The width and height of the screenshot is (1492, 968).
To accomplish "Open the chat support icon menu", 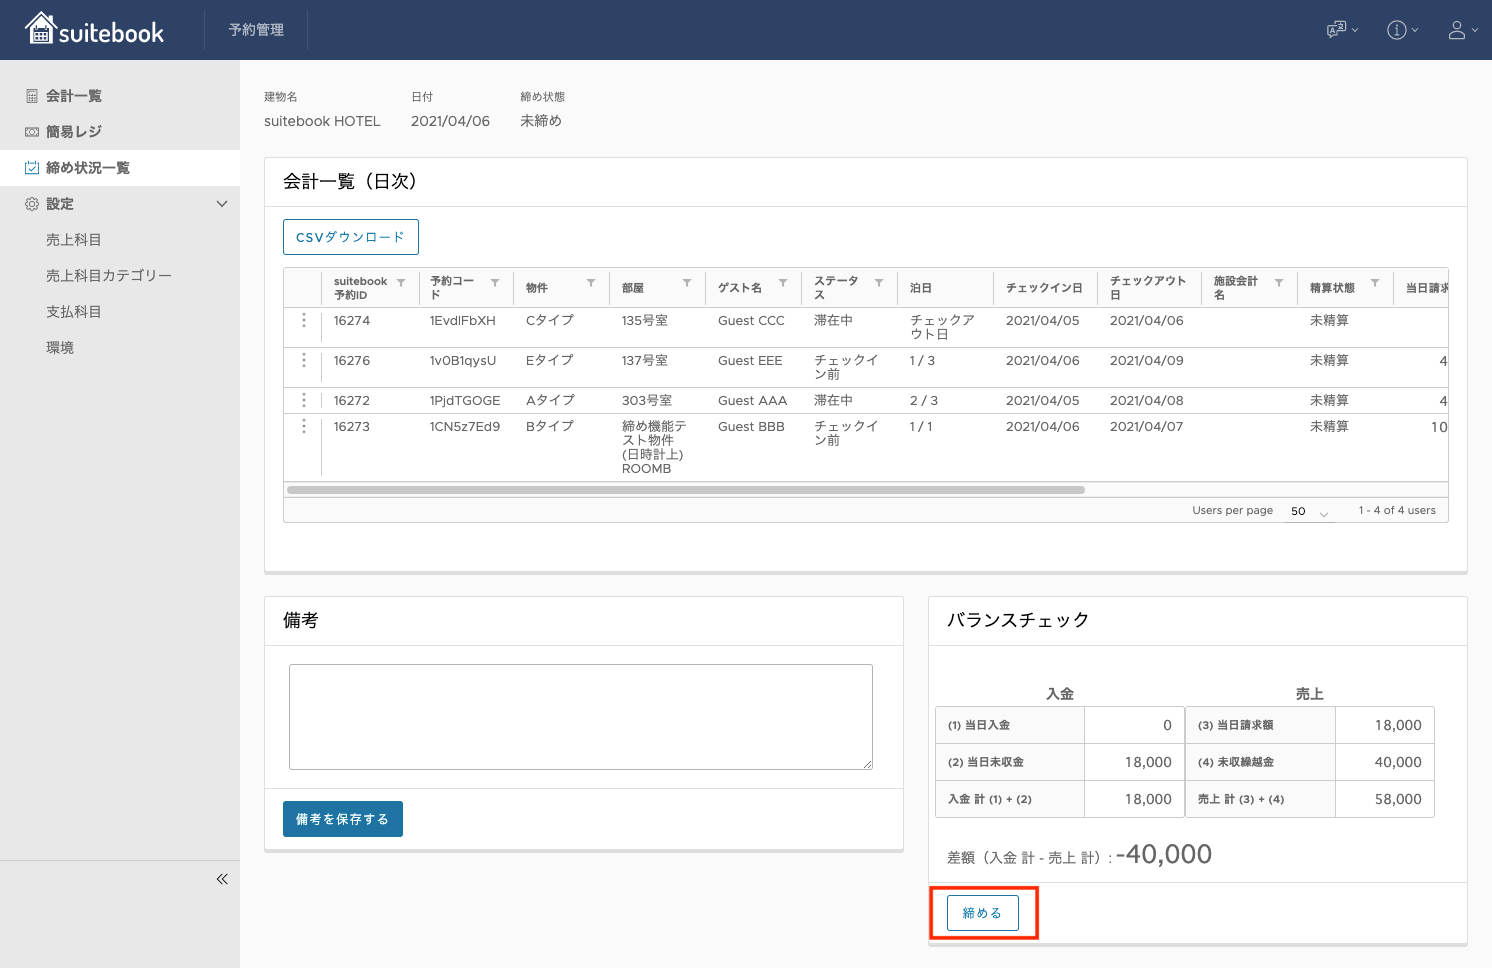I will tap(1342, 30).
